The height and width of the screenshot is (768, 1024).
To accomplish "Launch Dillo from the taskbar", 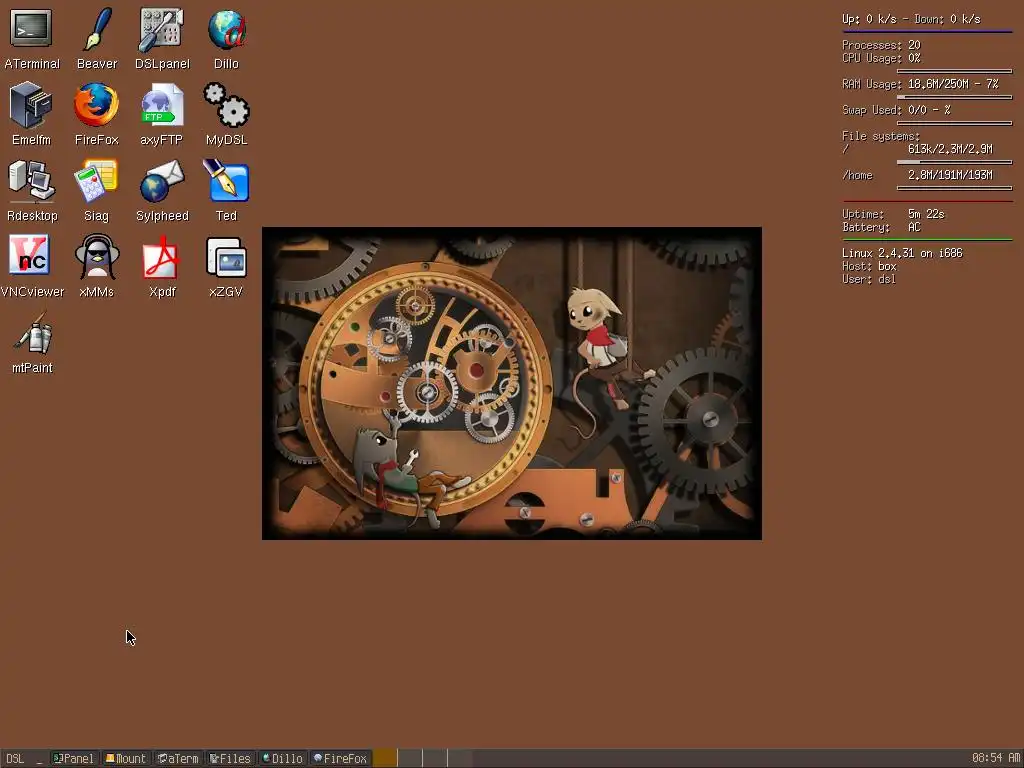I will [x=283, y=758].
